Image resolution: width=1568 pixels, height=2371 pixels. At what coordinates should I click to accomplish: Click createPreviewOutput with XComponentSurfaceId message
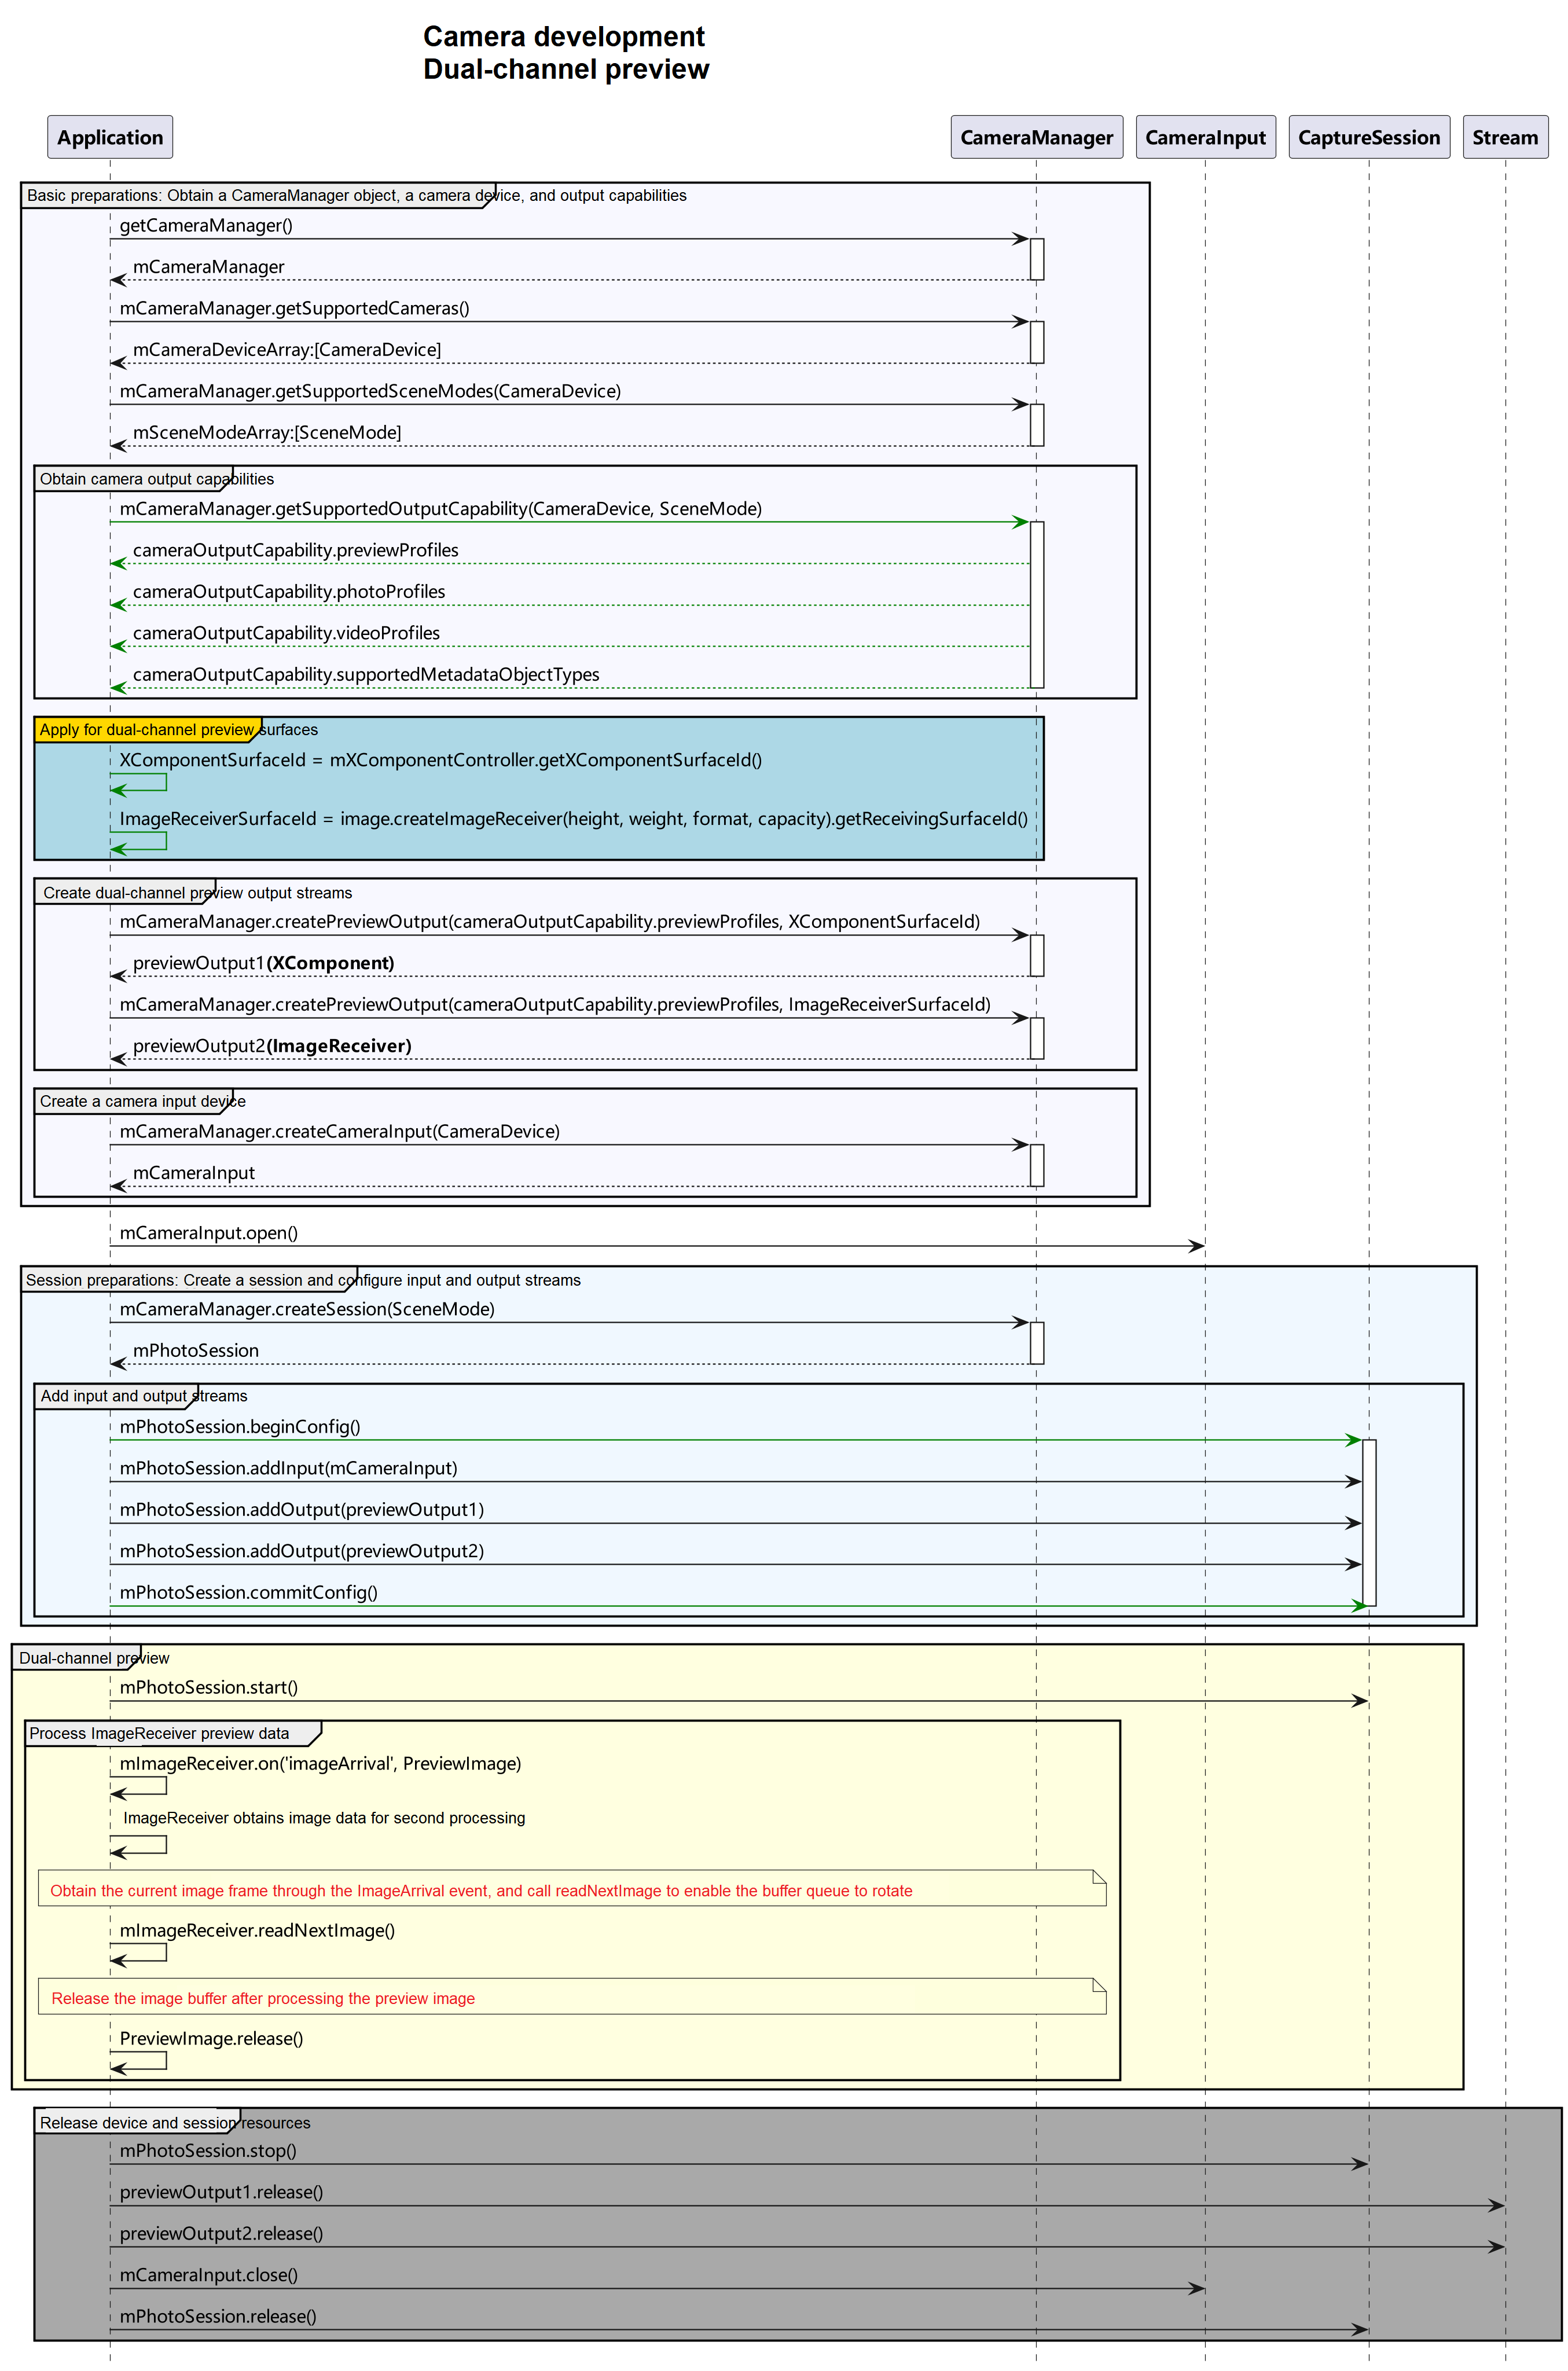549,922
